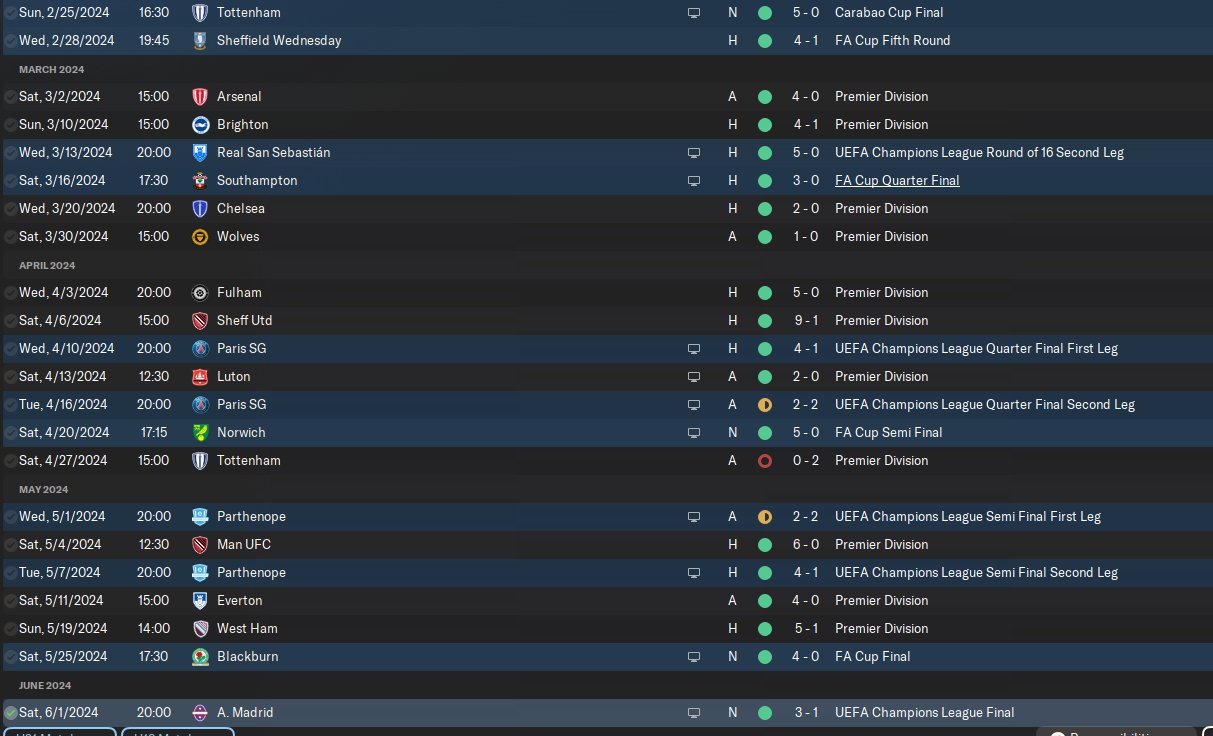Toggle the checkmark beside Wed, 3/13/2024
Image resolution: width=1213 pixels, height=736 pixels.
tap(10, 153)
